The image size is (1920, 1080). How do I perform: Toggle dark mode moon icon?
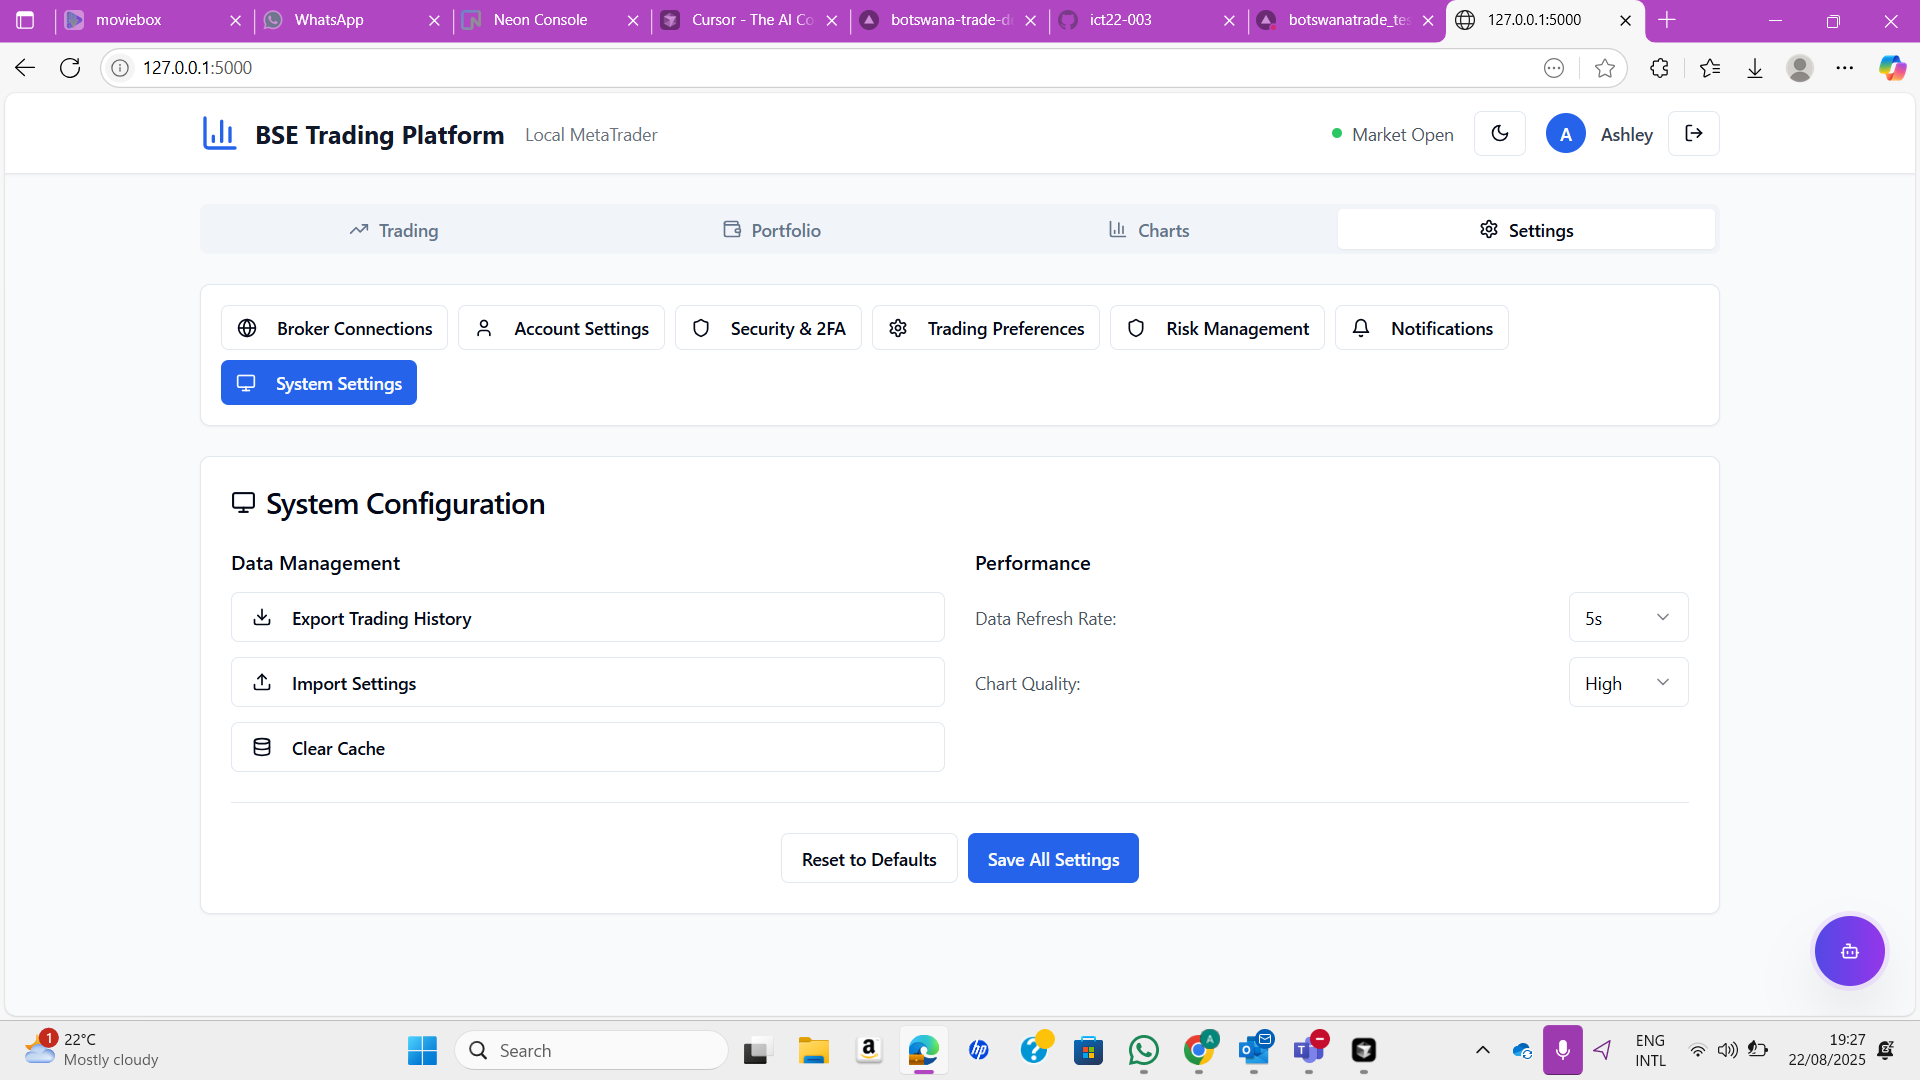pos(1499,134)
